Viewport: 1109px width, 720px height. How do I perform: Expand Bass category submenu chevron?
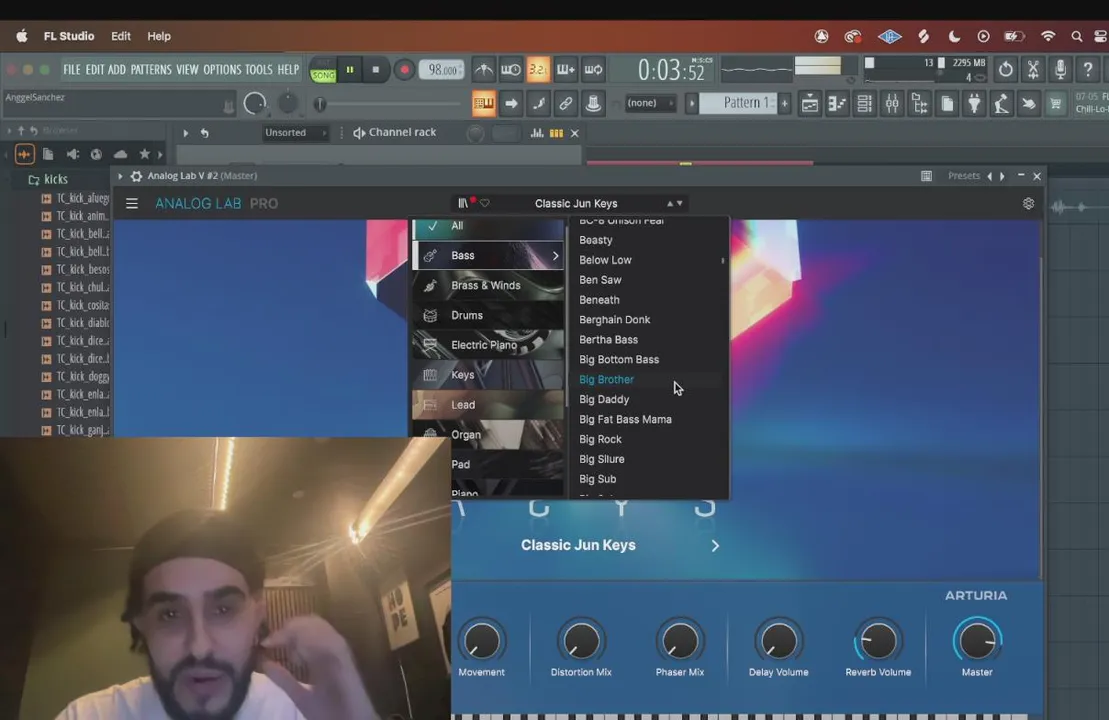[555, 256]
